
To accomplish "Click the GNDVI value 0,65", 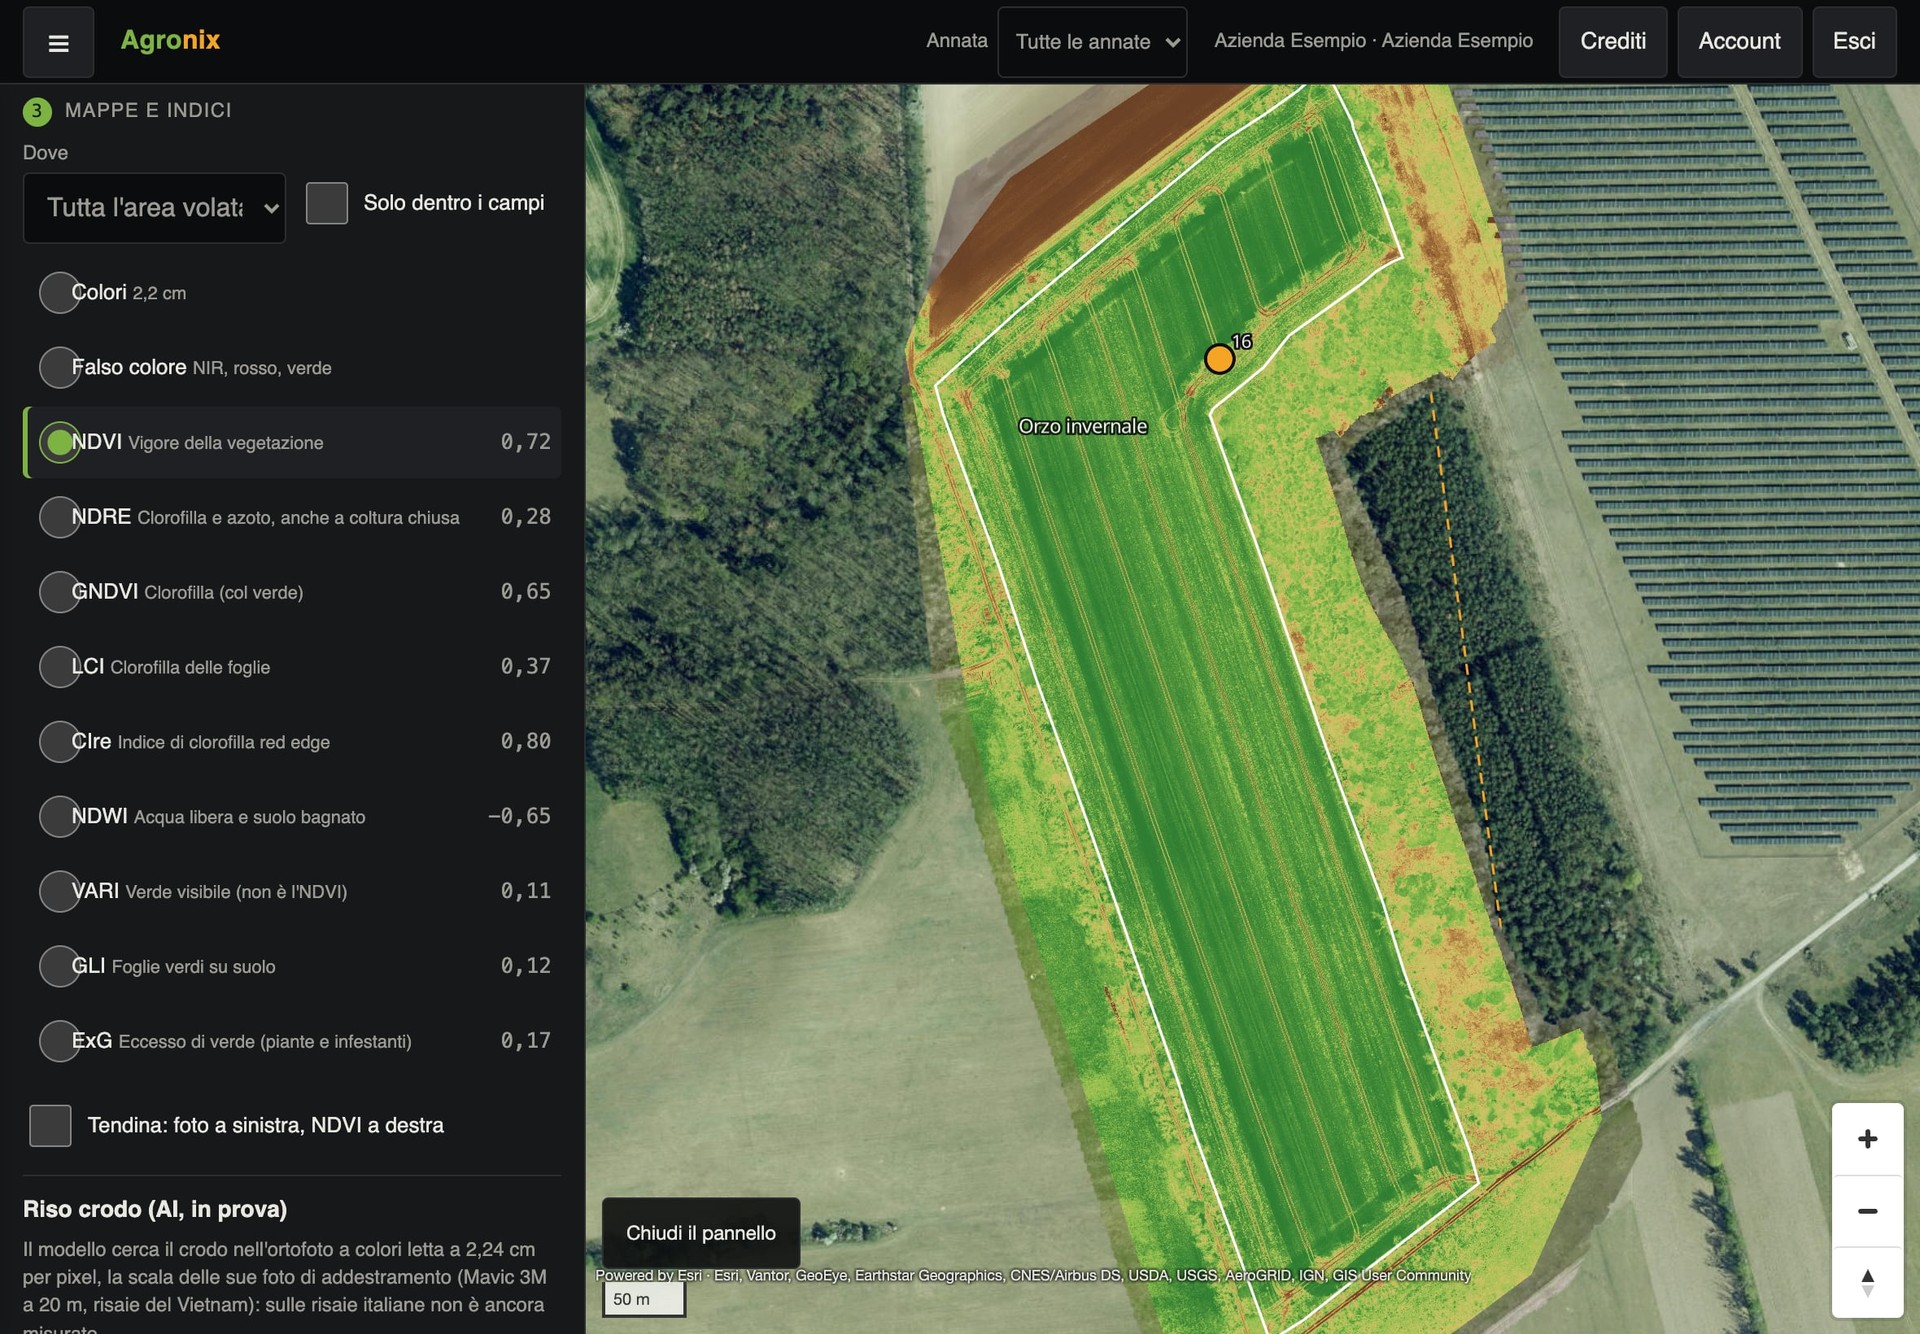I will tap(526, 592).
